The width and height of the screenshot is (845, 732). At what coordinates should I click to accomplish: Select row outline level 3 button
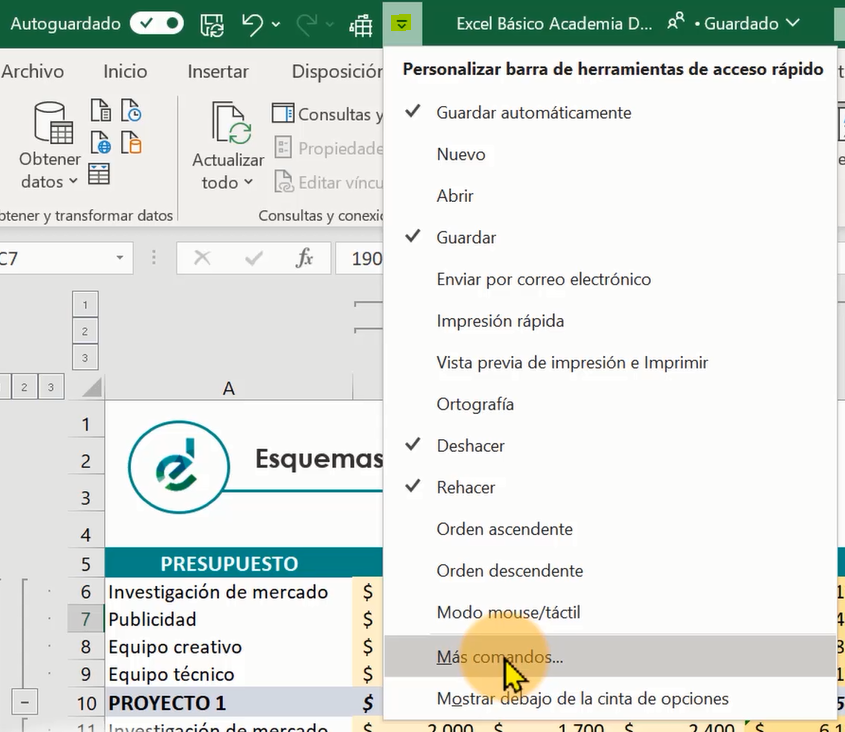click(51, 386)
